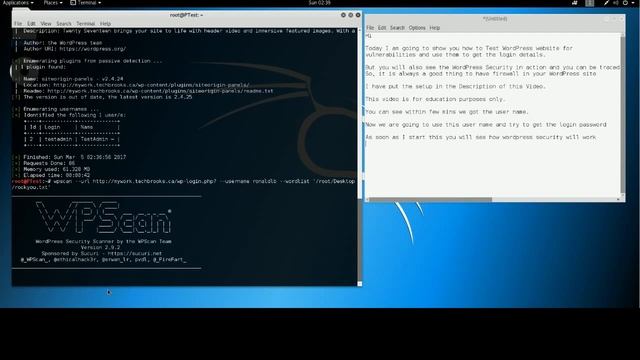640x360 pixels.
Task: Click 'Today I am going to show you' line
Action: (469, 48)
